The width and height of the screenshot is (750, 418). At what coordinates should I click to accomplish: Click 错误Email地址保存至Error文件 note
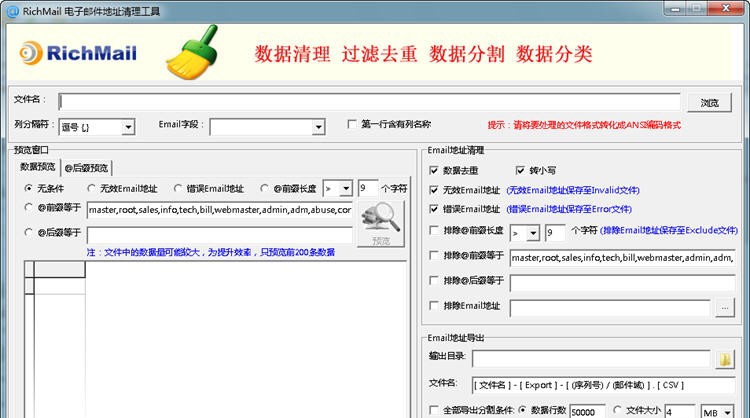(x=569, y=209)
